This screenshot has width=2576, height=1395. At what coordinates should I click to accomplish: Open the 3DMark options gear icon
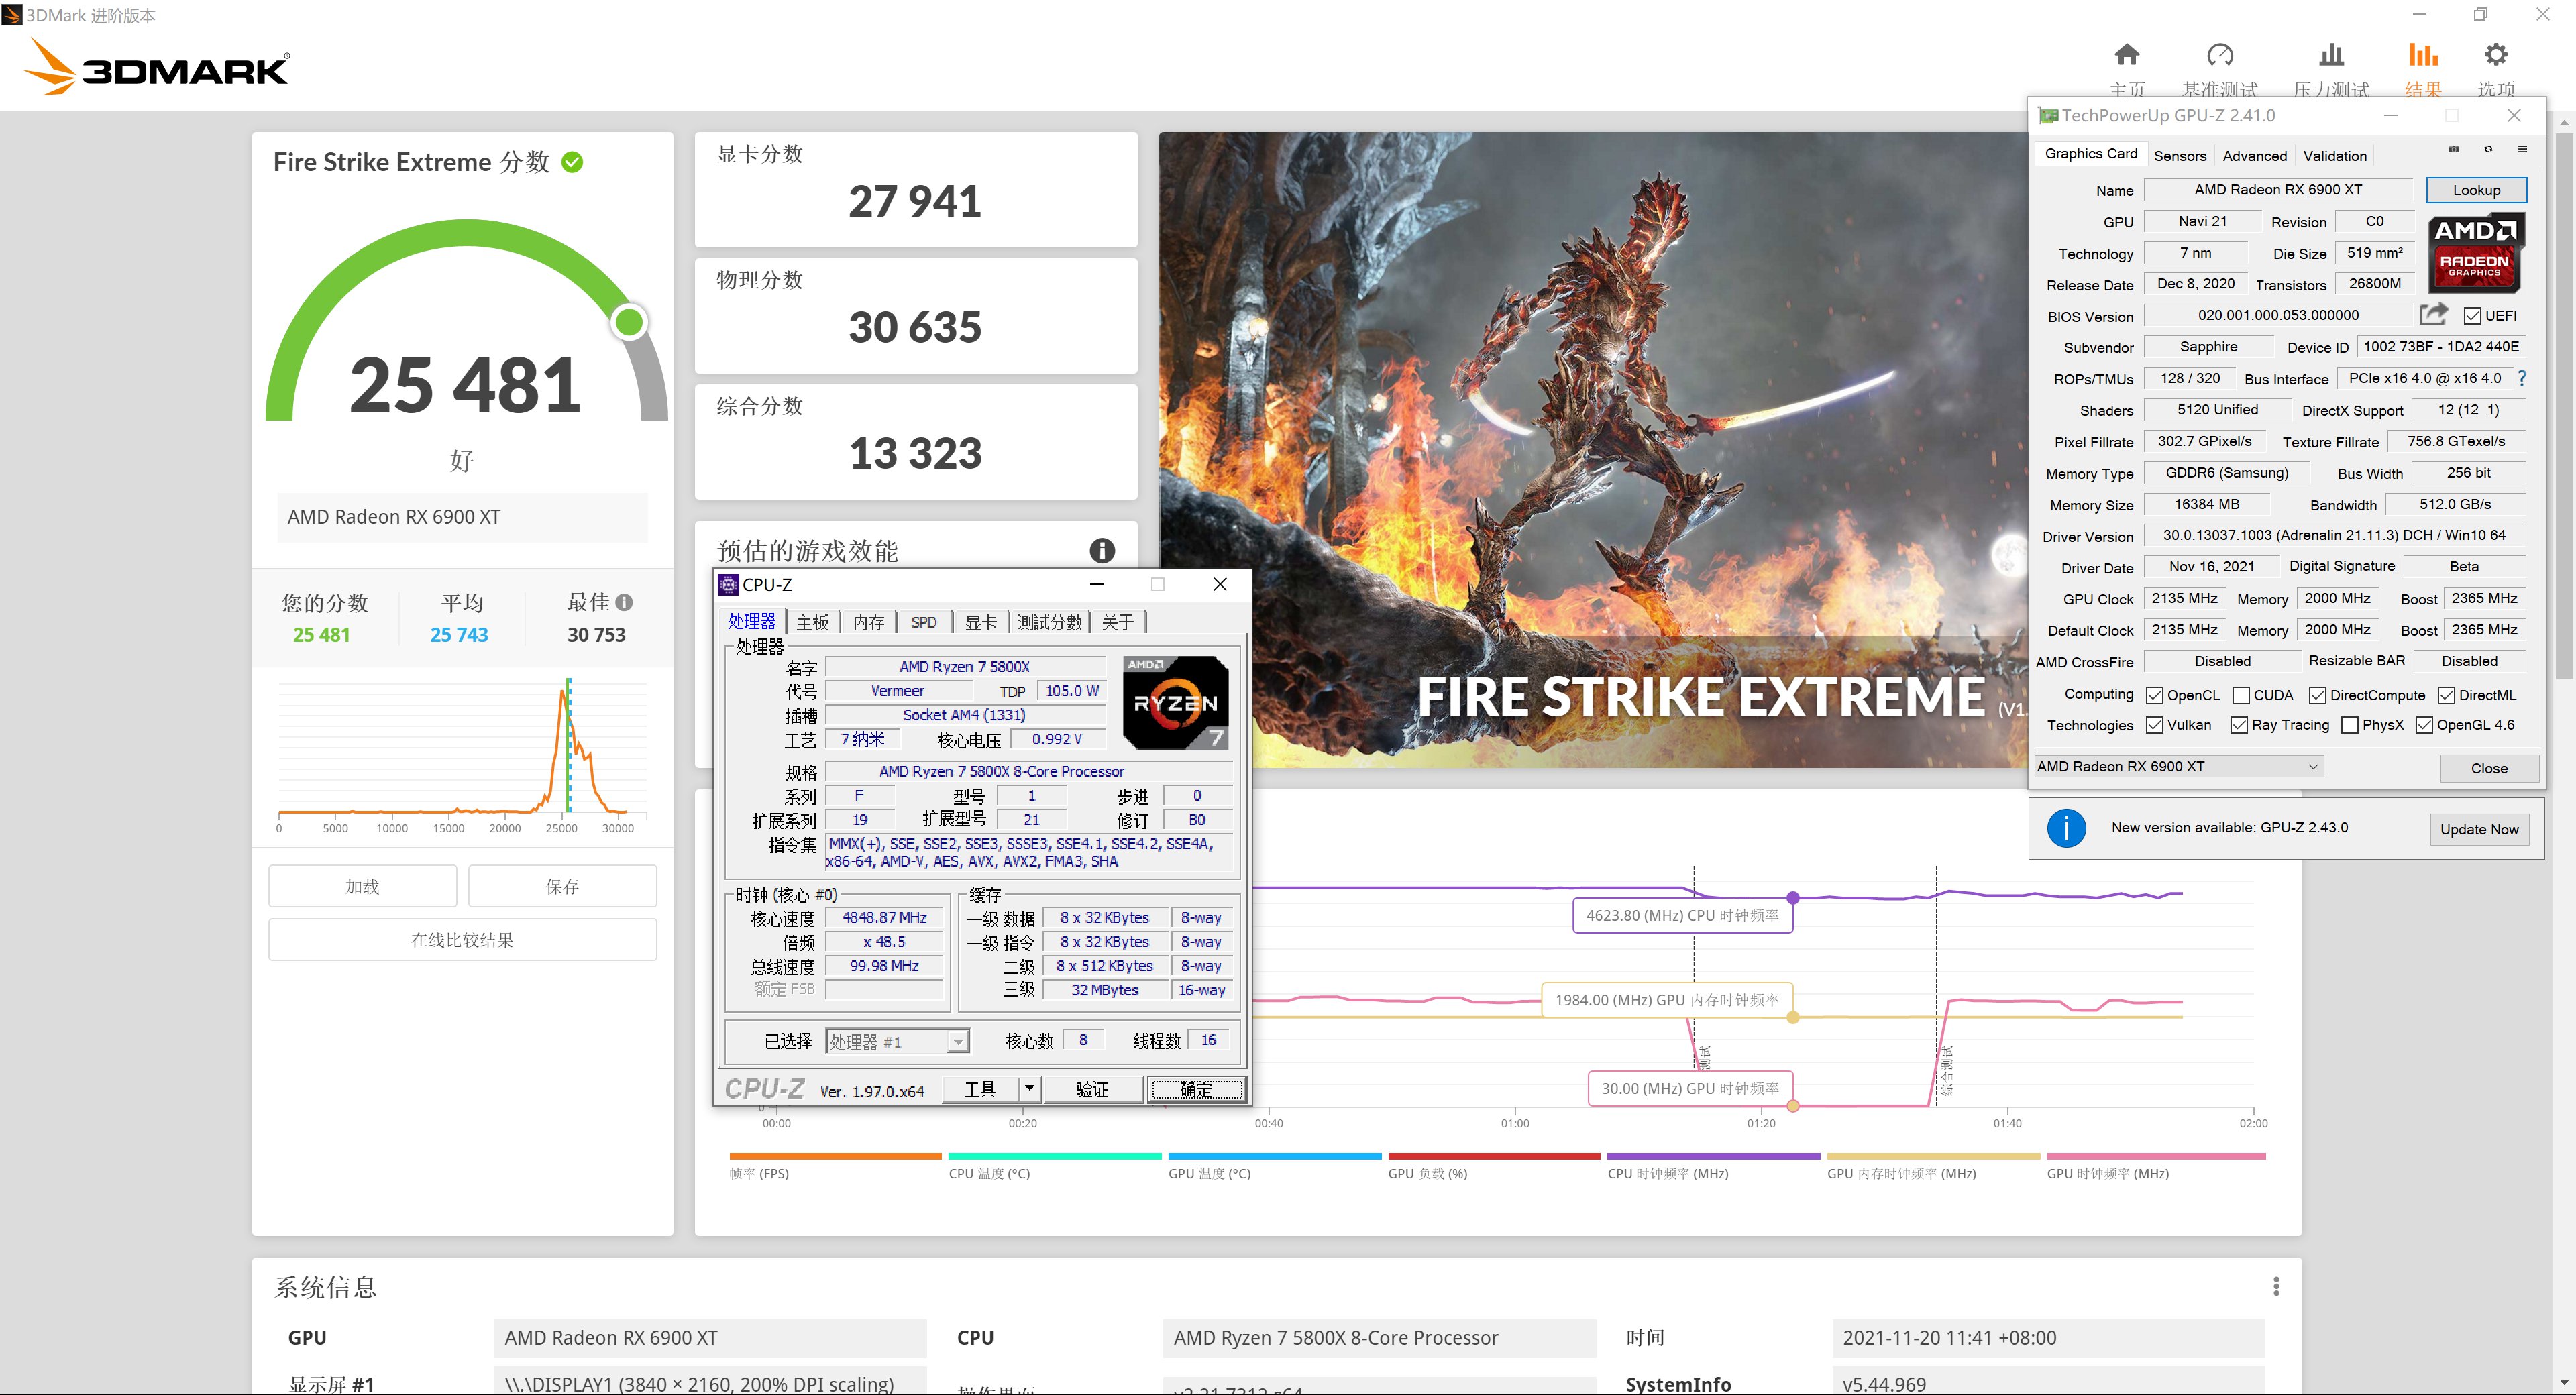tap(2496, 55)
